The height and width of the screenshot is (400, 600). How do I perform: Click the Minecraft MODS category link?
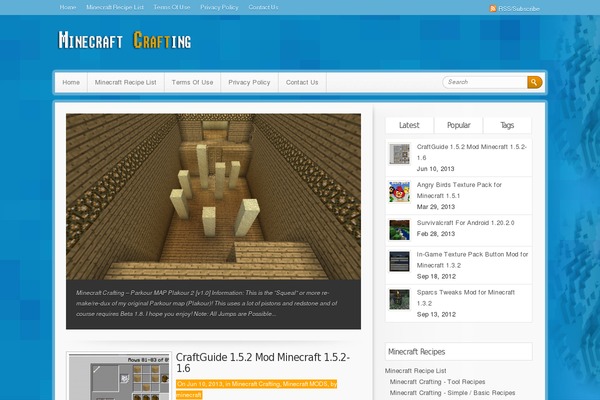tap(305, 384)
